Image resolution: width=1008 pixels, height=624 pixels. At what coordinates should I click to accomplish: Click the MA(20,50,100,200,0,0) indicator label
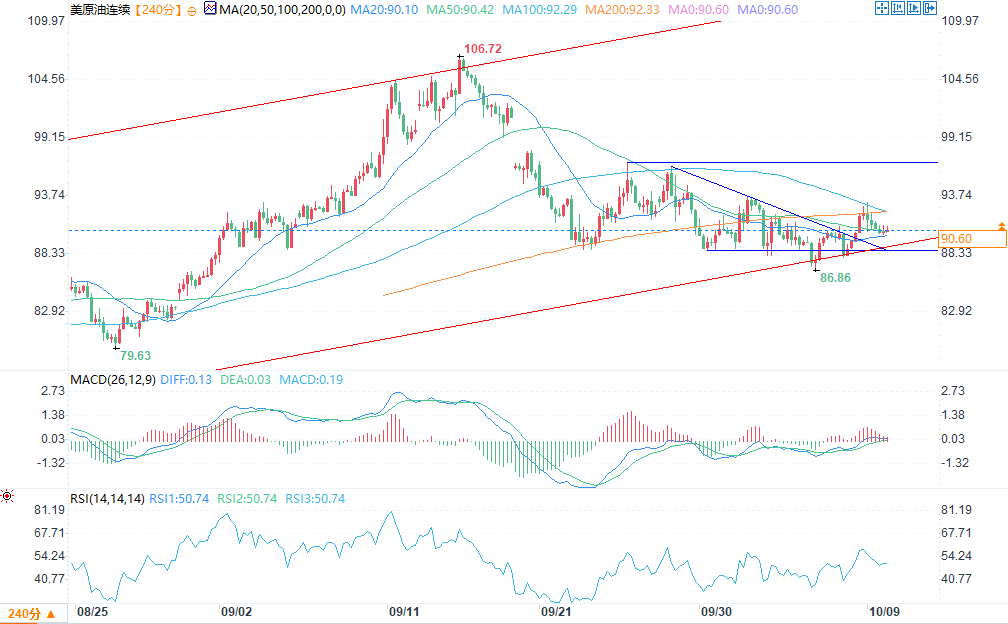(x=282, y=10)
